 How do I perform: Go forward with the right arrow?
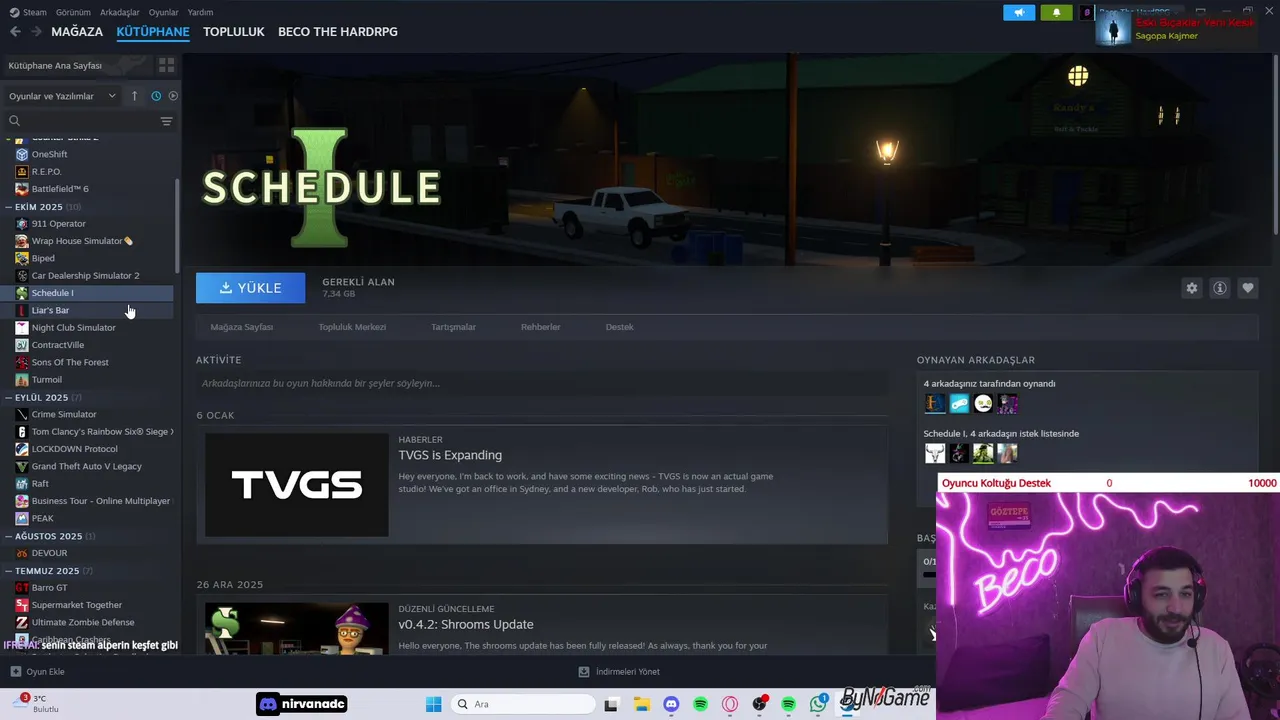tap(36, 32)
